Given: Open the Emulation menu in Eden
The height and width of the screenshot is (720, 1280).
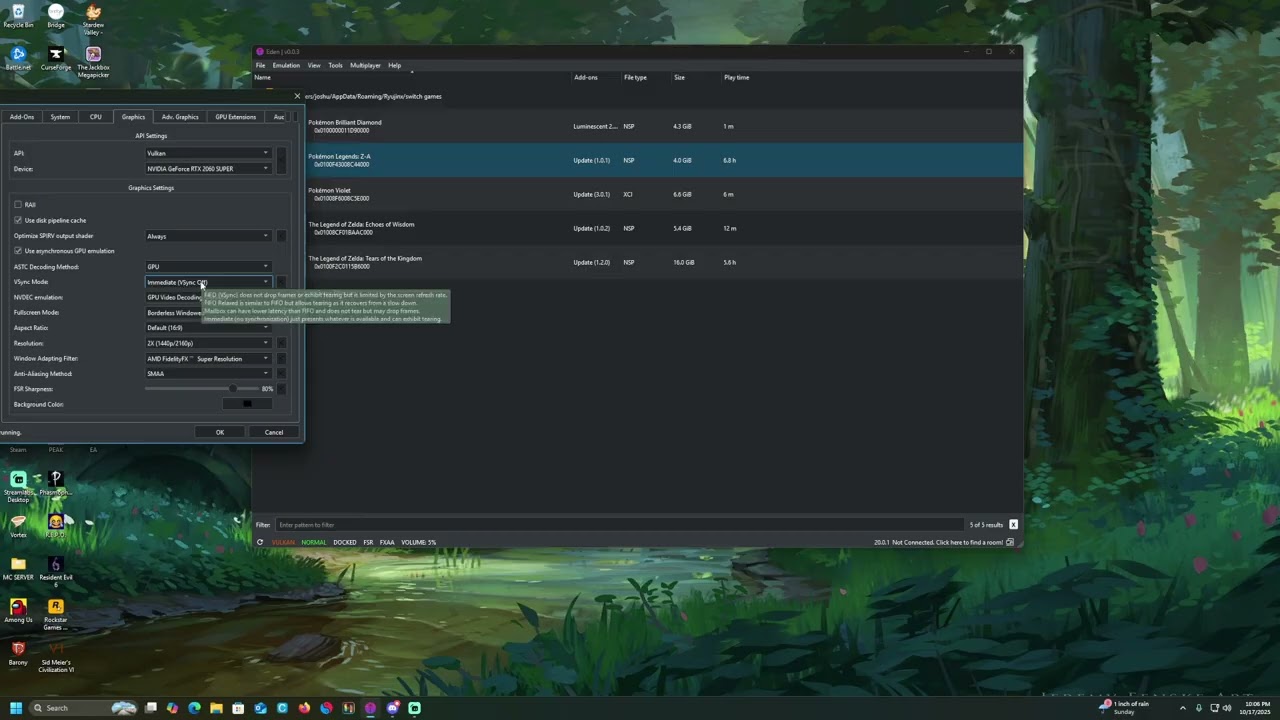Looking at the screenshot, I should (x=286, y=66).
